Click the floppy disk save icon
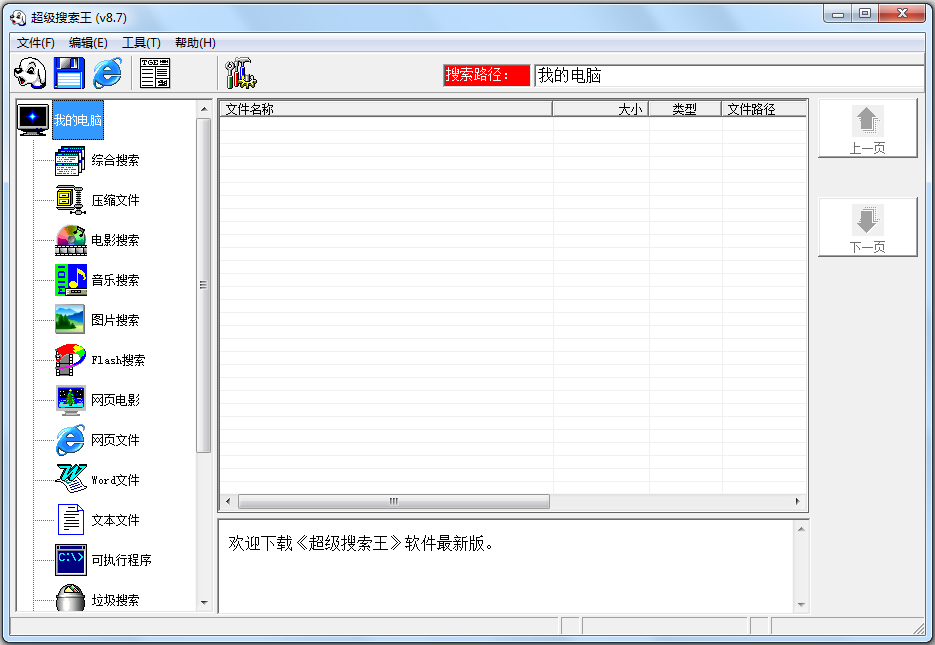Viewport: 935px width, 645px height. coord(69,73)
